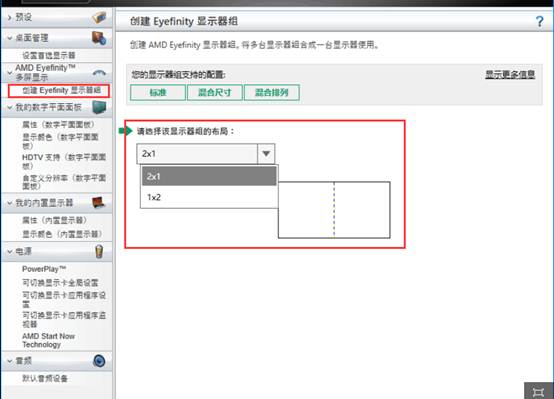Click the desktop management (桌面管理) icon
The width and height of the screenshot is (554, 399).
pos(99,38)
